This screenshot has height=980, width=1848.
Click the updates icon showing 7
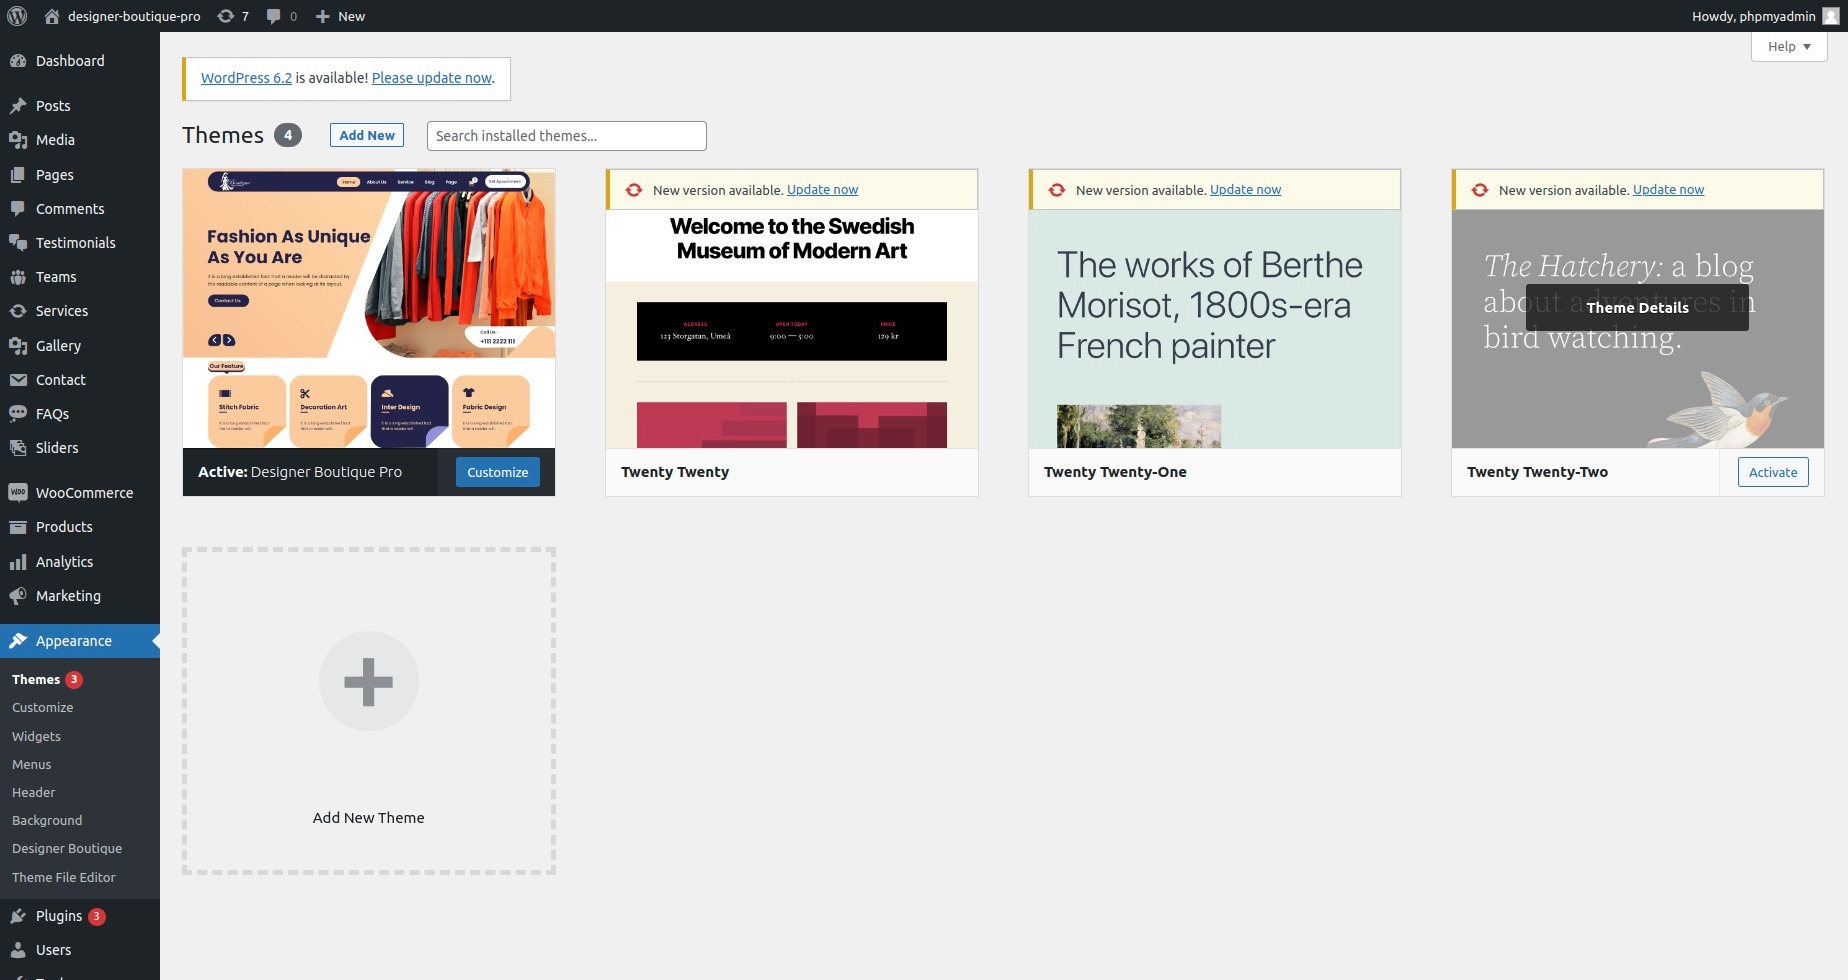point(226,16)
